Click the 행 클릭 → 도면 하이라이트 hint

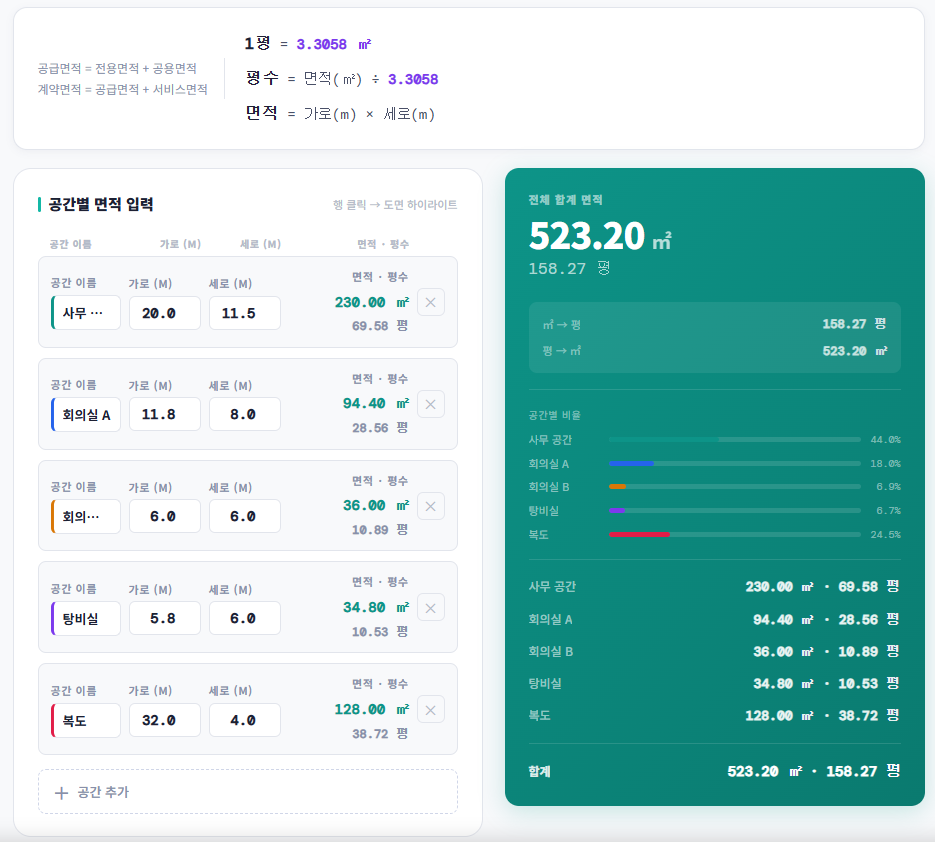click(x=395, y=205)
